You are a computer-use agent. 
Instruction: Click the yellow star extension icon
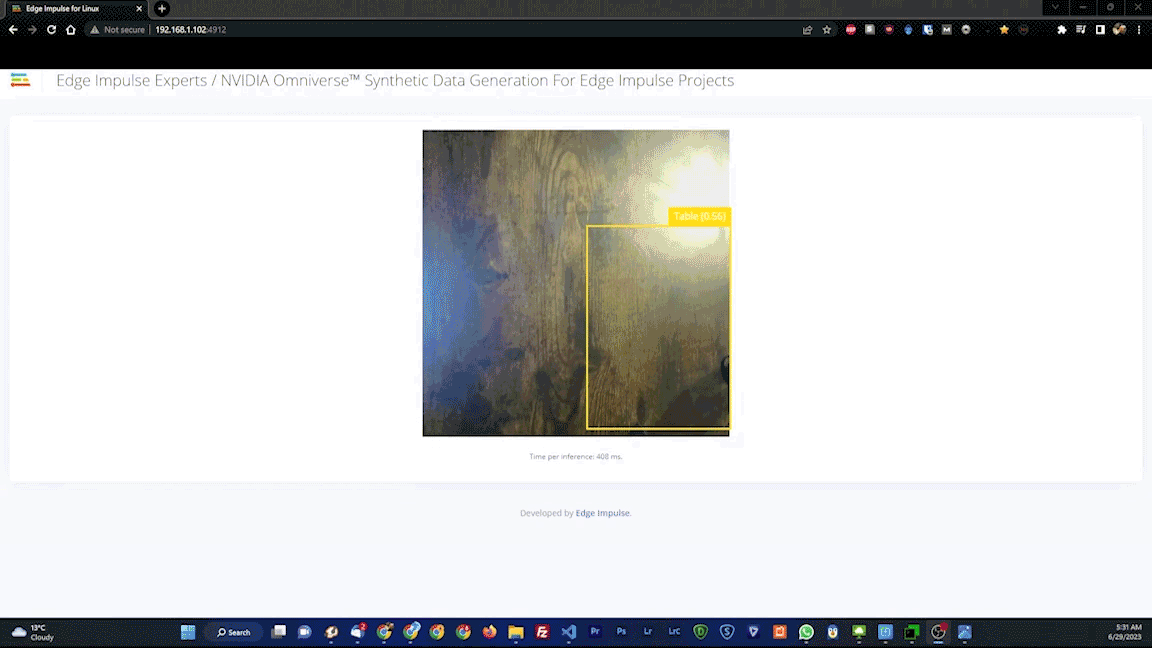(x=1004, y=30)
